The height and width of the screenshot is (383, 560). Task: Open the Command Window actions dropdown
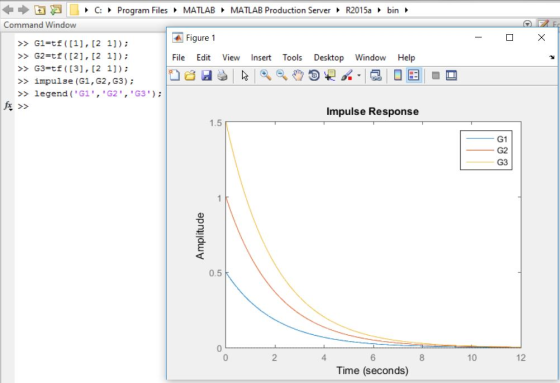click(527, 24)
